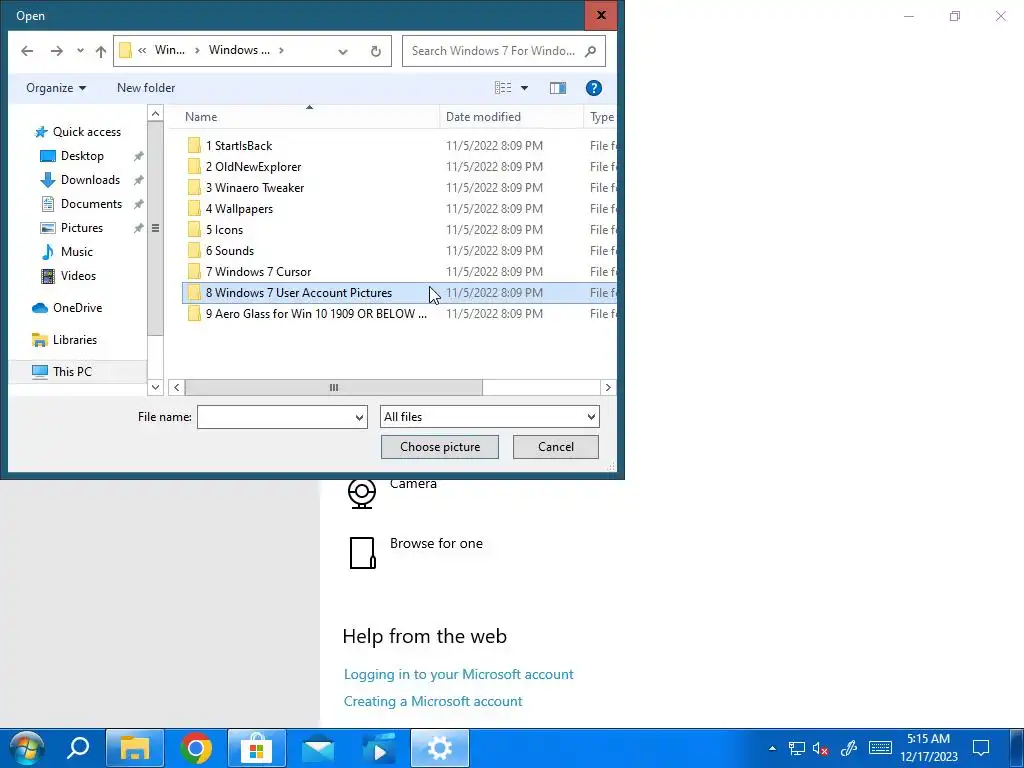Open Microsoft Store from taskbar
The image size is (1024, 768).
pos(257,748)
